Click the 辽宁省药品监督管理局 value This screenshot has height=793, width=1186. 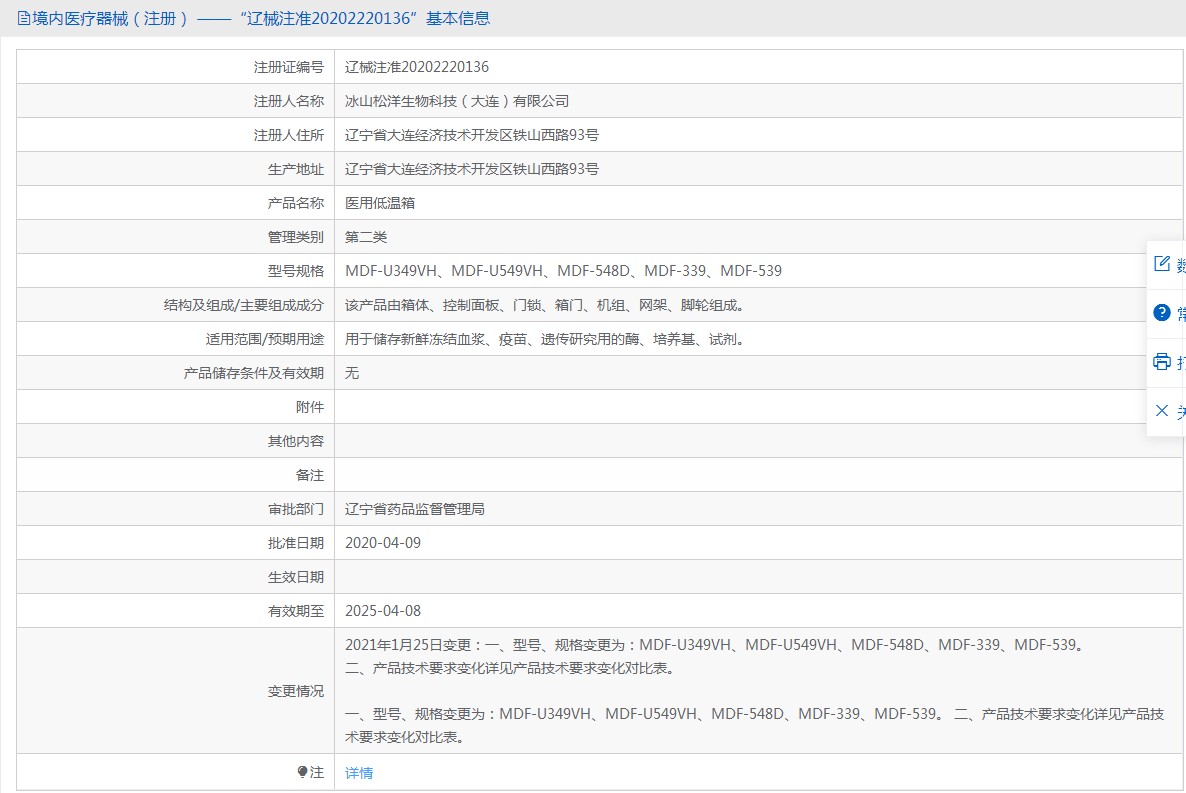(414, 509)
